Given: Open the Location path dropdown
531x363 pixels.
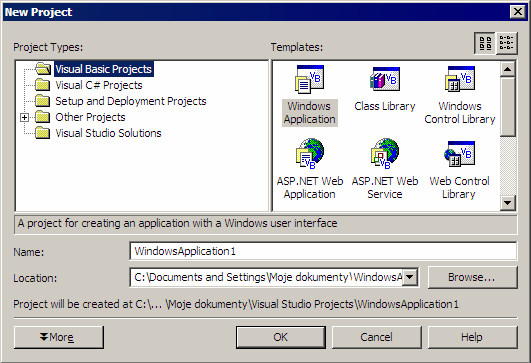Looking at the screenshot, I should click(410, 277).
